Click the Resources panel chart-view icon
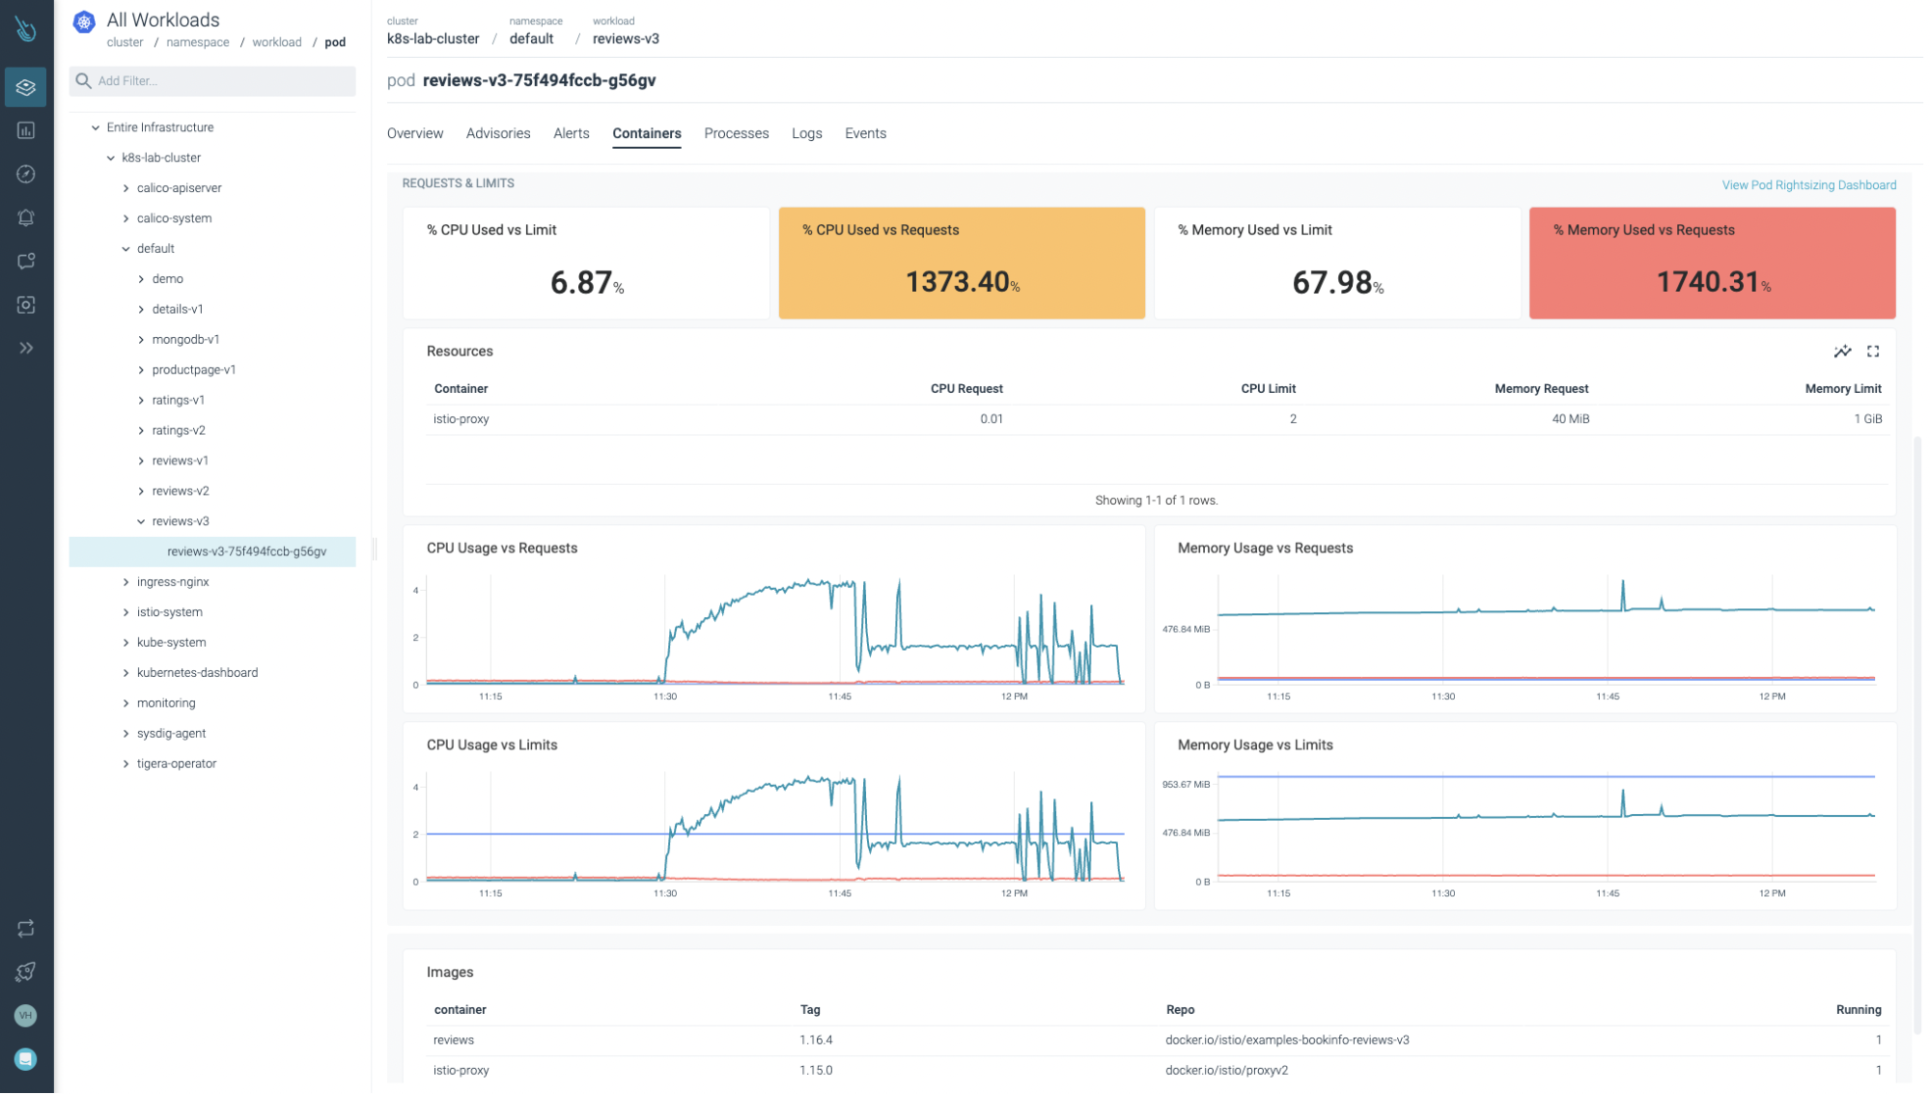The height and width of the screenshot is (1094, 1930). [1842, 351]
